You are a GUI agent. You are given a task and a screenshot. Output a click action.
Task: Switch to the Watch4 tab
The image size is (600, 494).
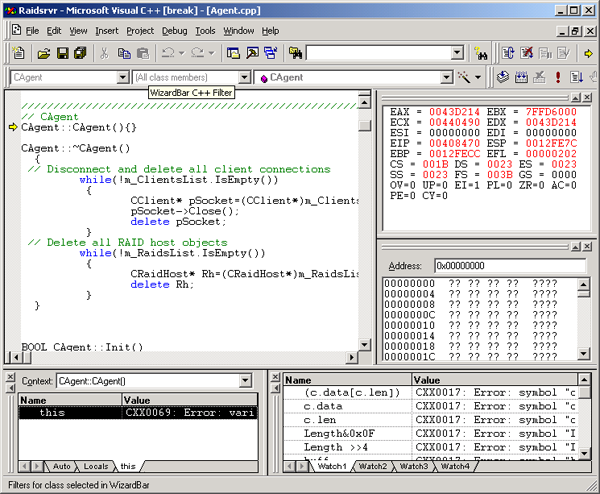click(455, 466)
